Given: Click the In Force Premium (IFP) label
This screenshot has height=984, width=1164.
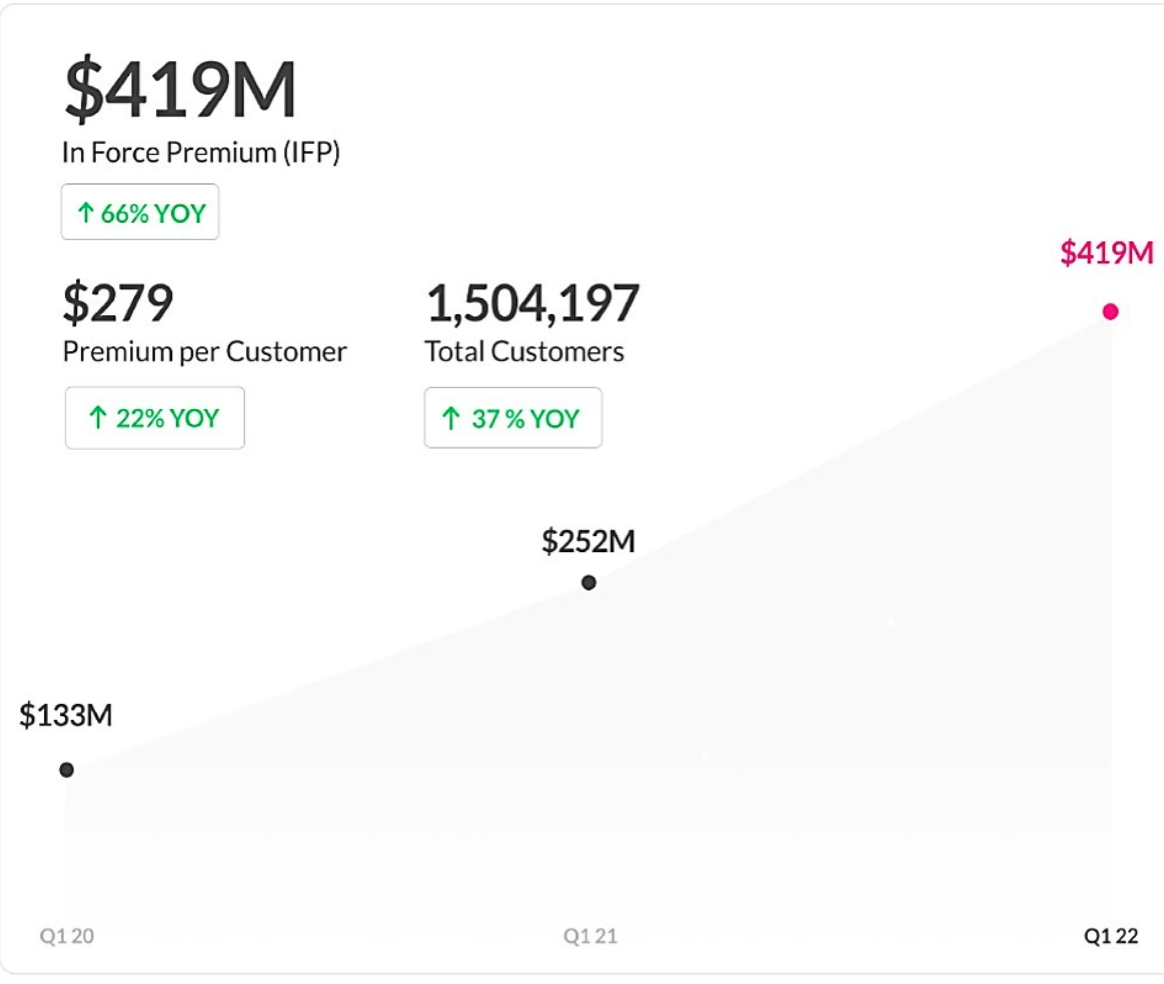Looking at the screenshot, I should [x=201, y=153].
